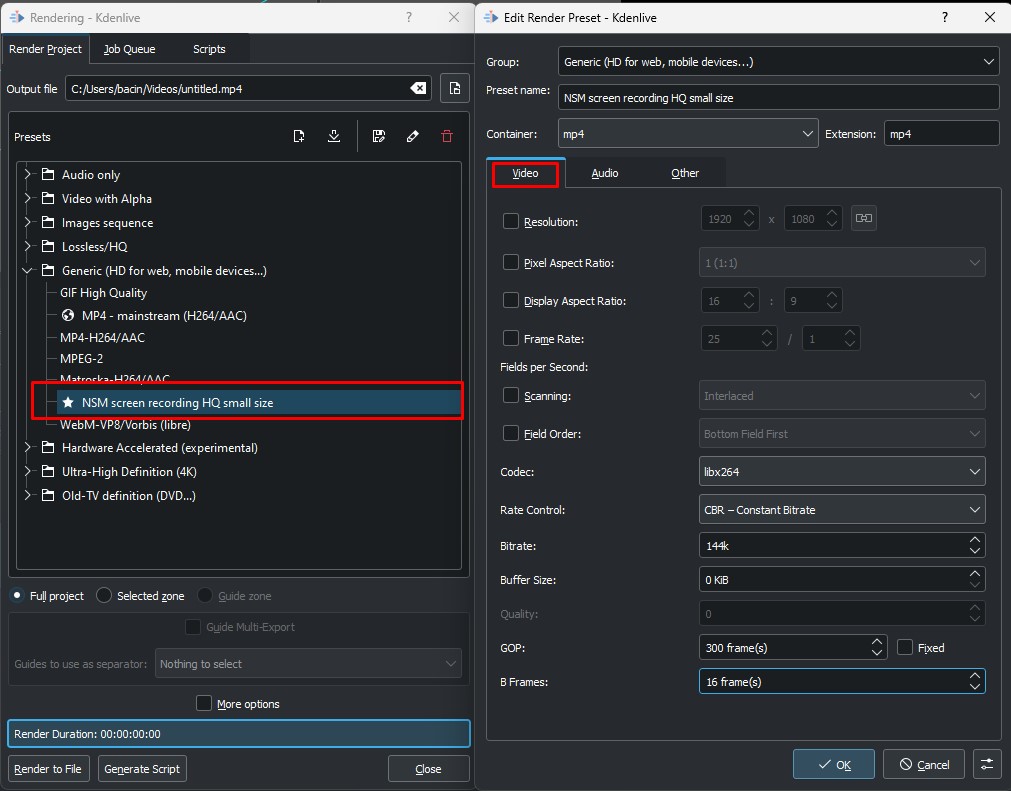This screenshot has height=791, width=1011.
Task: Select the MP4-H264/AAC preset
Action: [103, 337]
